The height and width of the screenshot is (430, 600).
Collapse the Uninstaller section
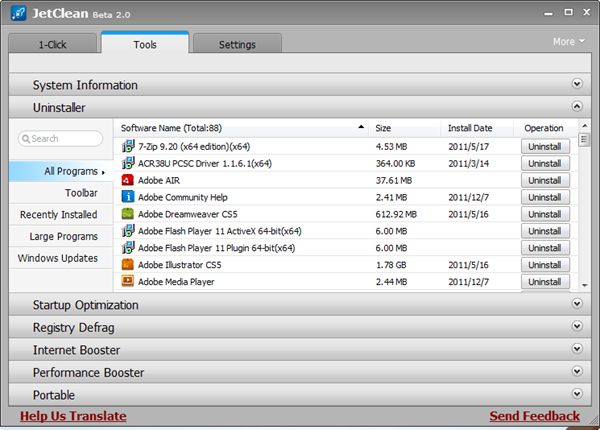[577, 106]
